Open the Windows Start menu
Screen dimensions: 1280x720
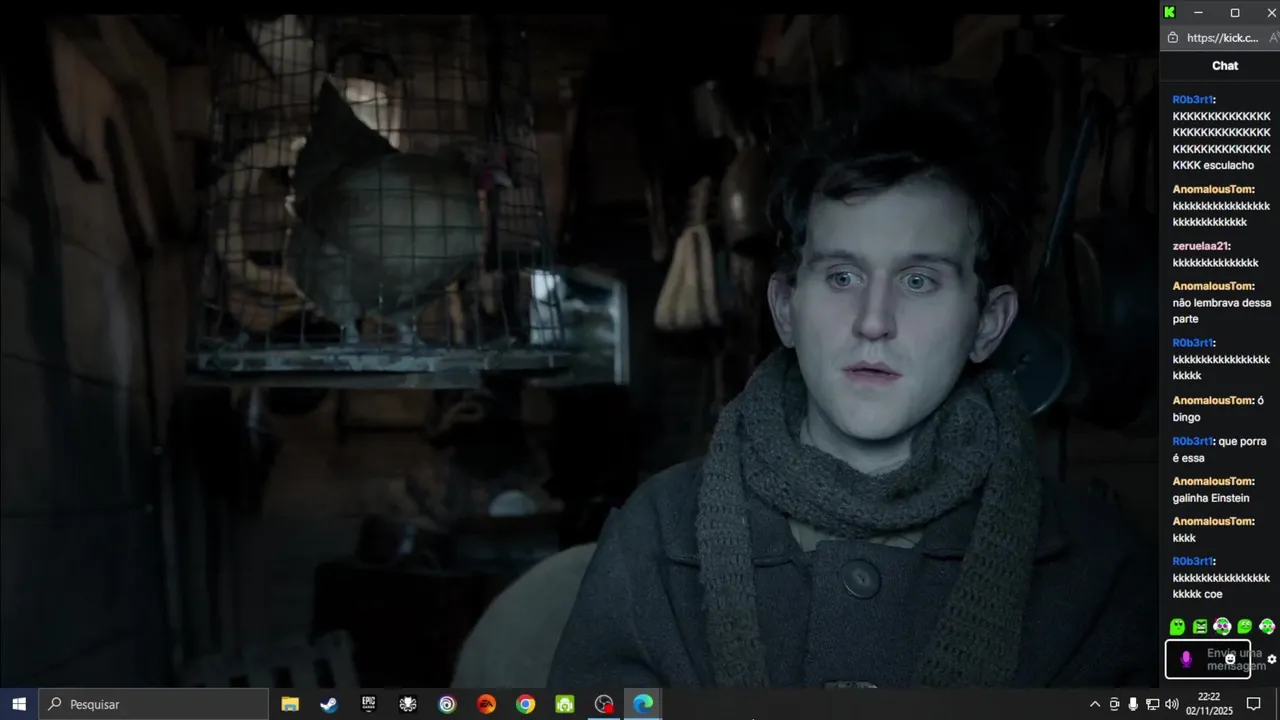coord(19,704)
